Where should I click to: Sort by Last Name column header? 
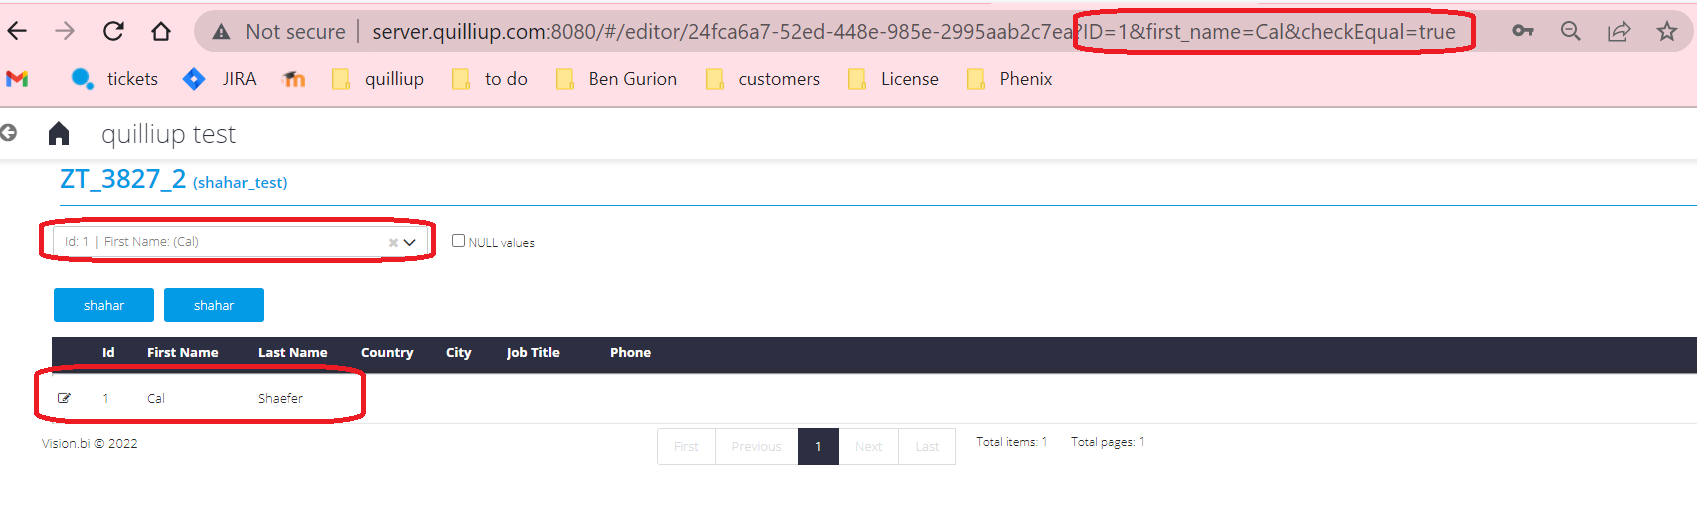pos(292,352)
